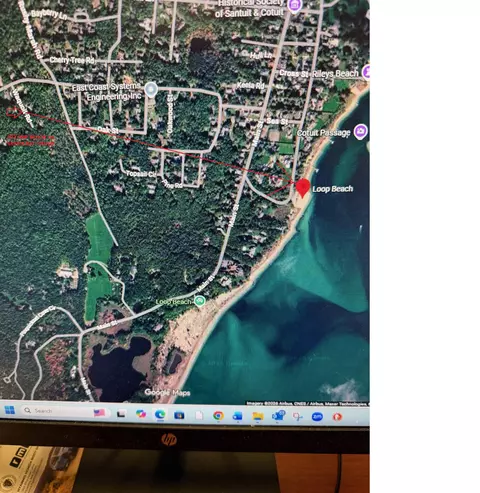Click the Topsail Cir street label
Image resolution: width=480 pixels, height=493 pixels.
pos(141,174)
